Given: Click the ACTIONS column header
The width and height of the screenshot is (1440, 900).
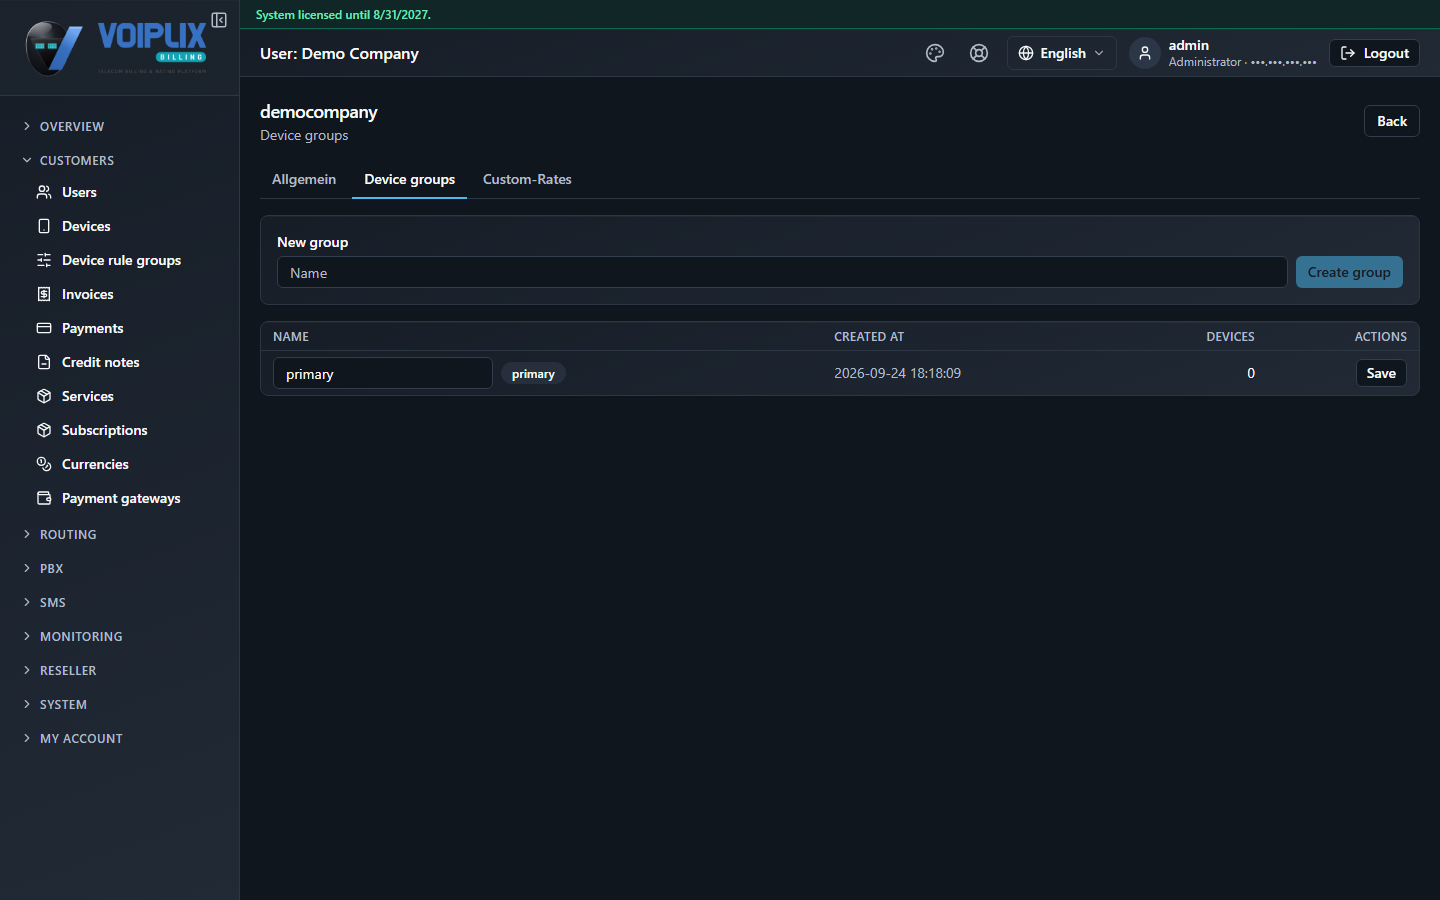Looking at the screenshot, I should coord(1380,337).
